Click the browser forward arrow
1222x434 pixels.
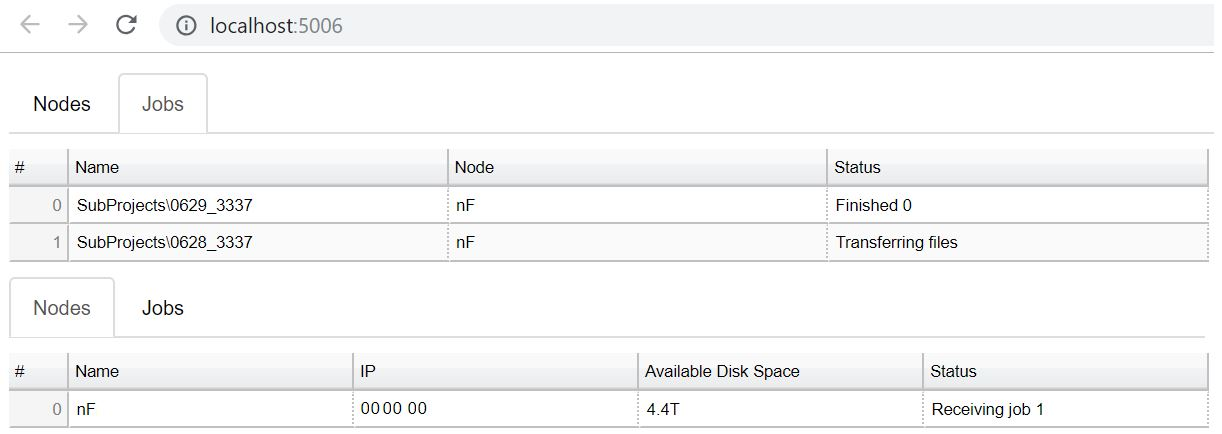[x=78, y=25]
